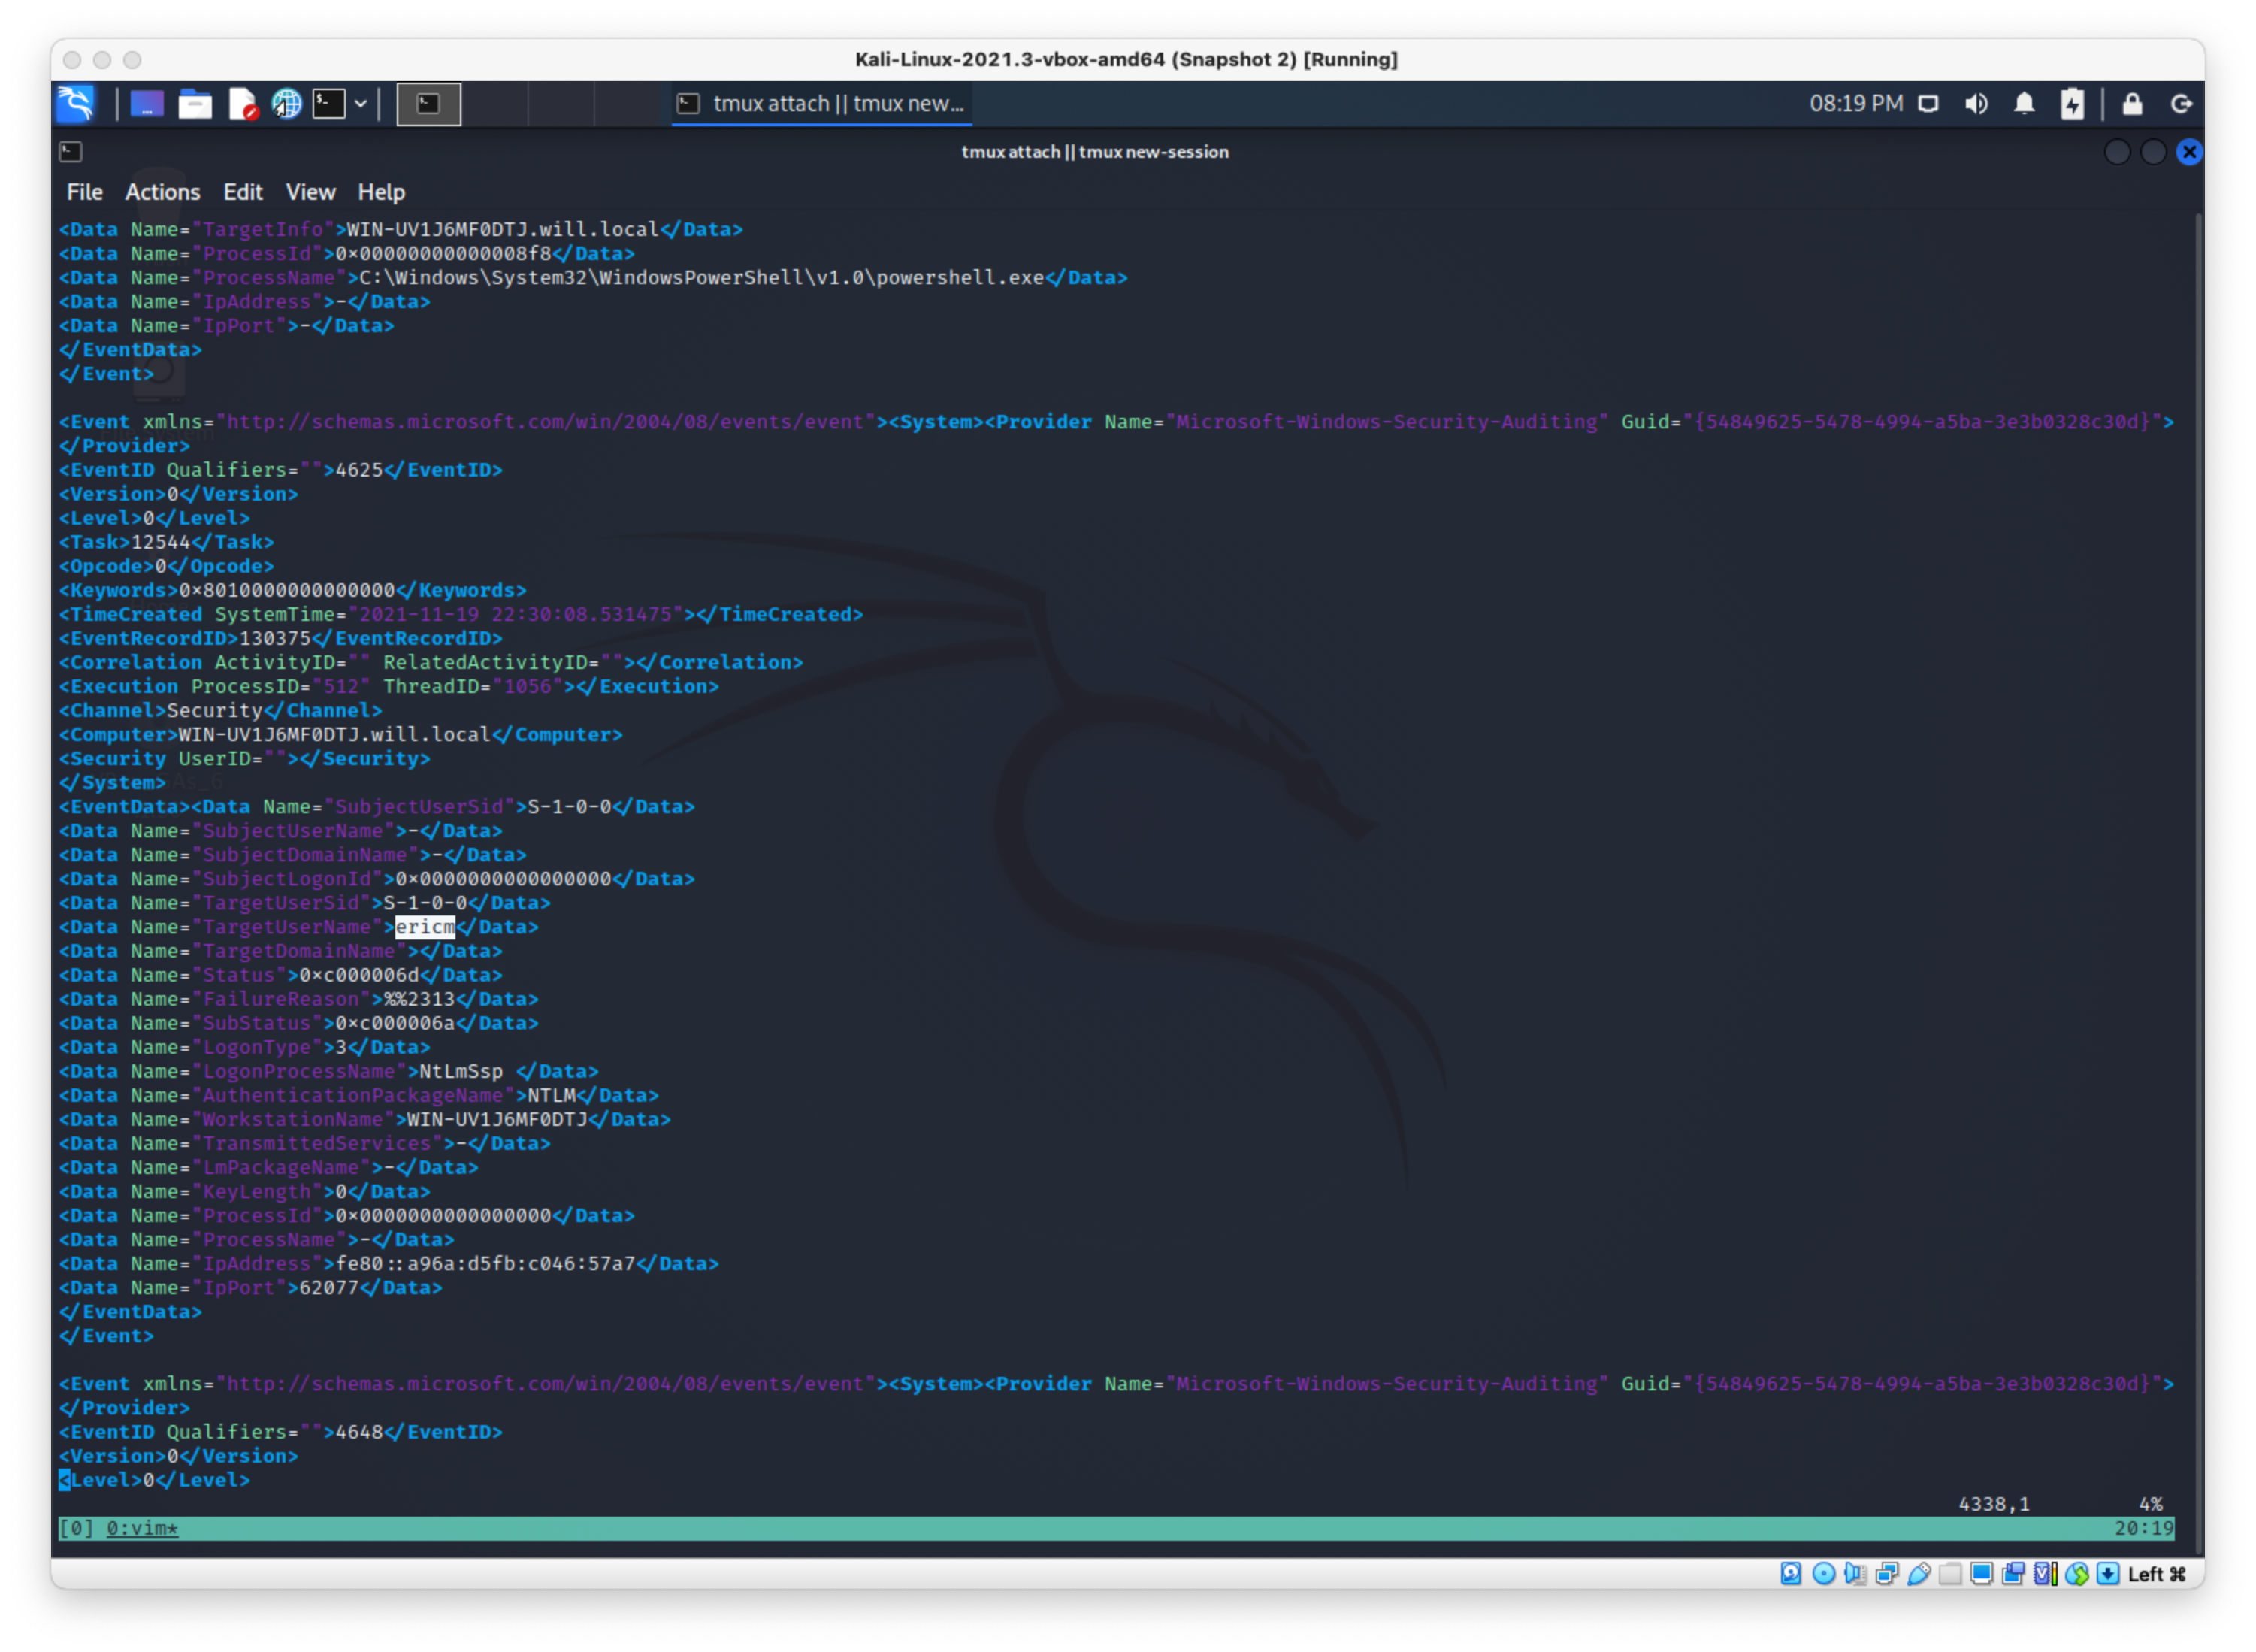Image resolution: width=2256 pixels, height=1652 pixels.
Task: Click the Keywords value '0x8010000000000000'
Action: click(x=287, y=590)
